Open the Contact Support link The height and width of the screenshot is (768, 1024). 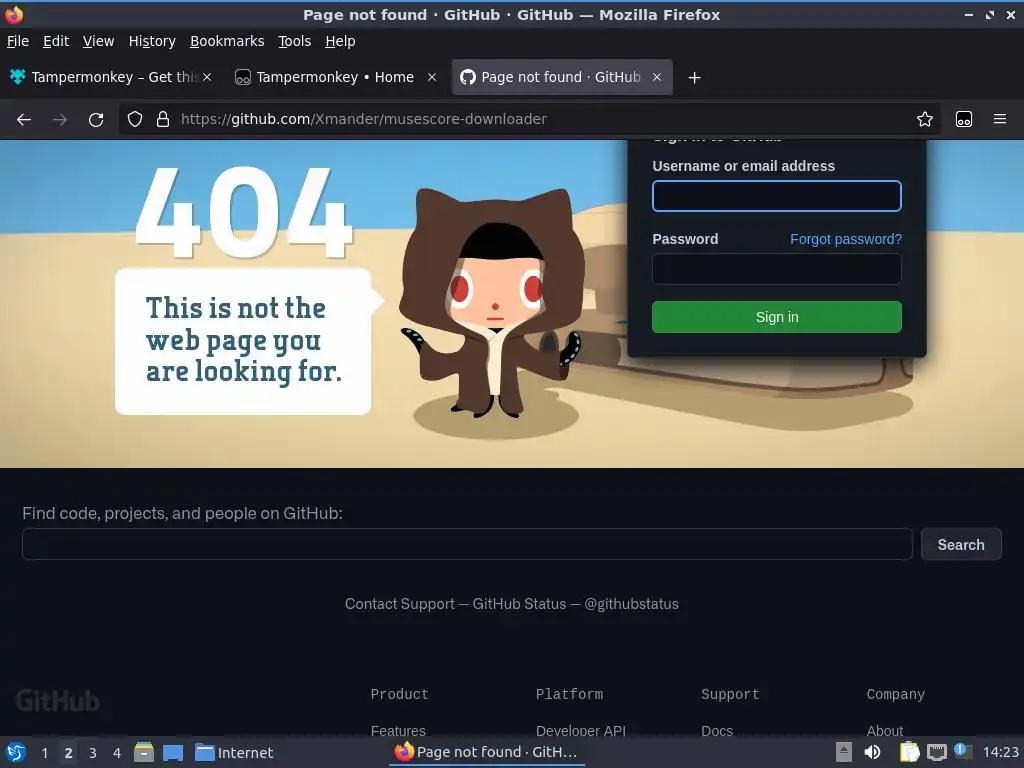click(x=399, y=604)
